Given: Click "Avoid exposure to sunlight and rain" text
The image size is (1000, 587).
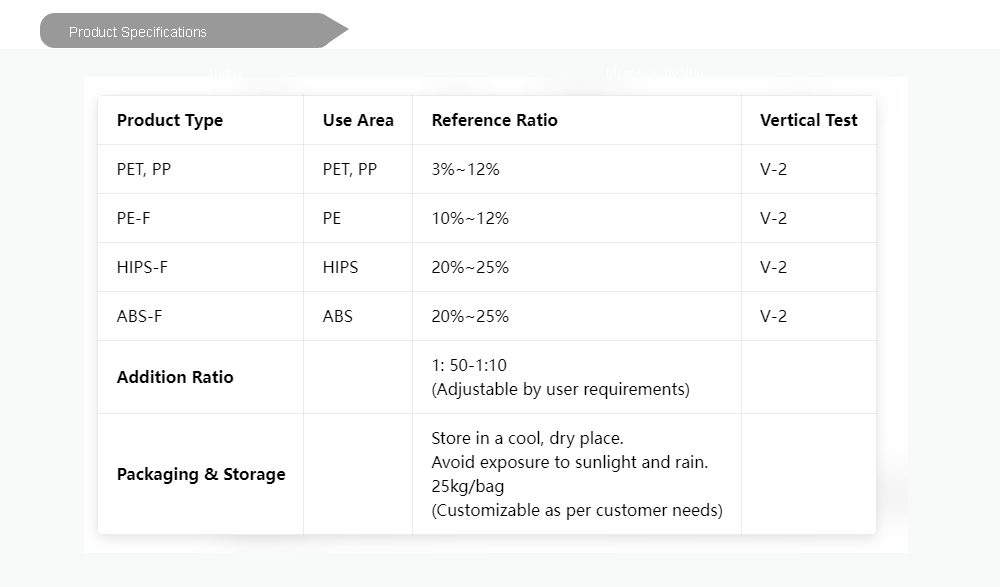Looking at the screenshot, I should (570, 462).
